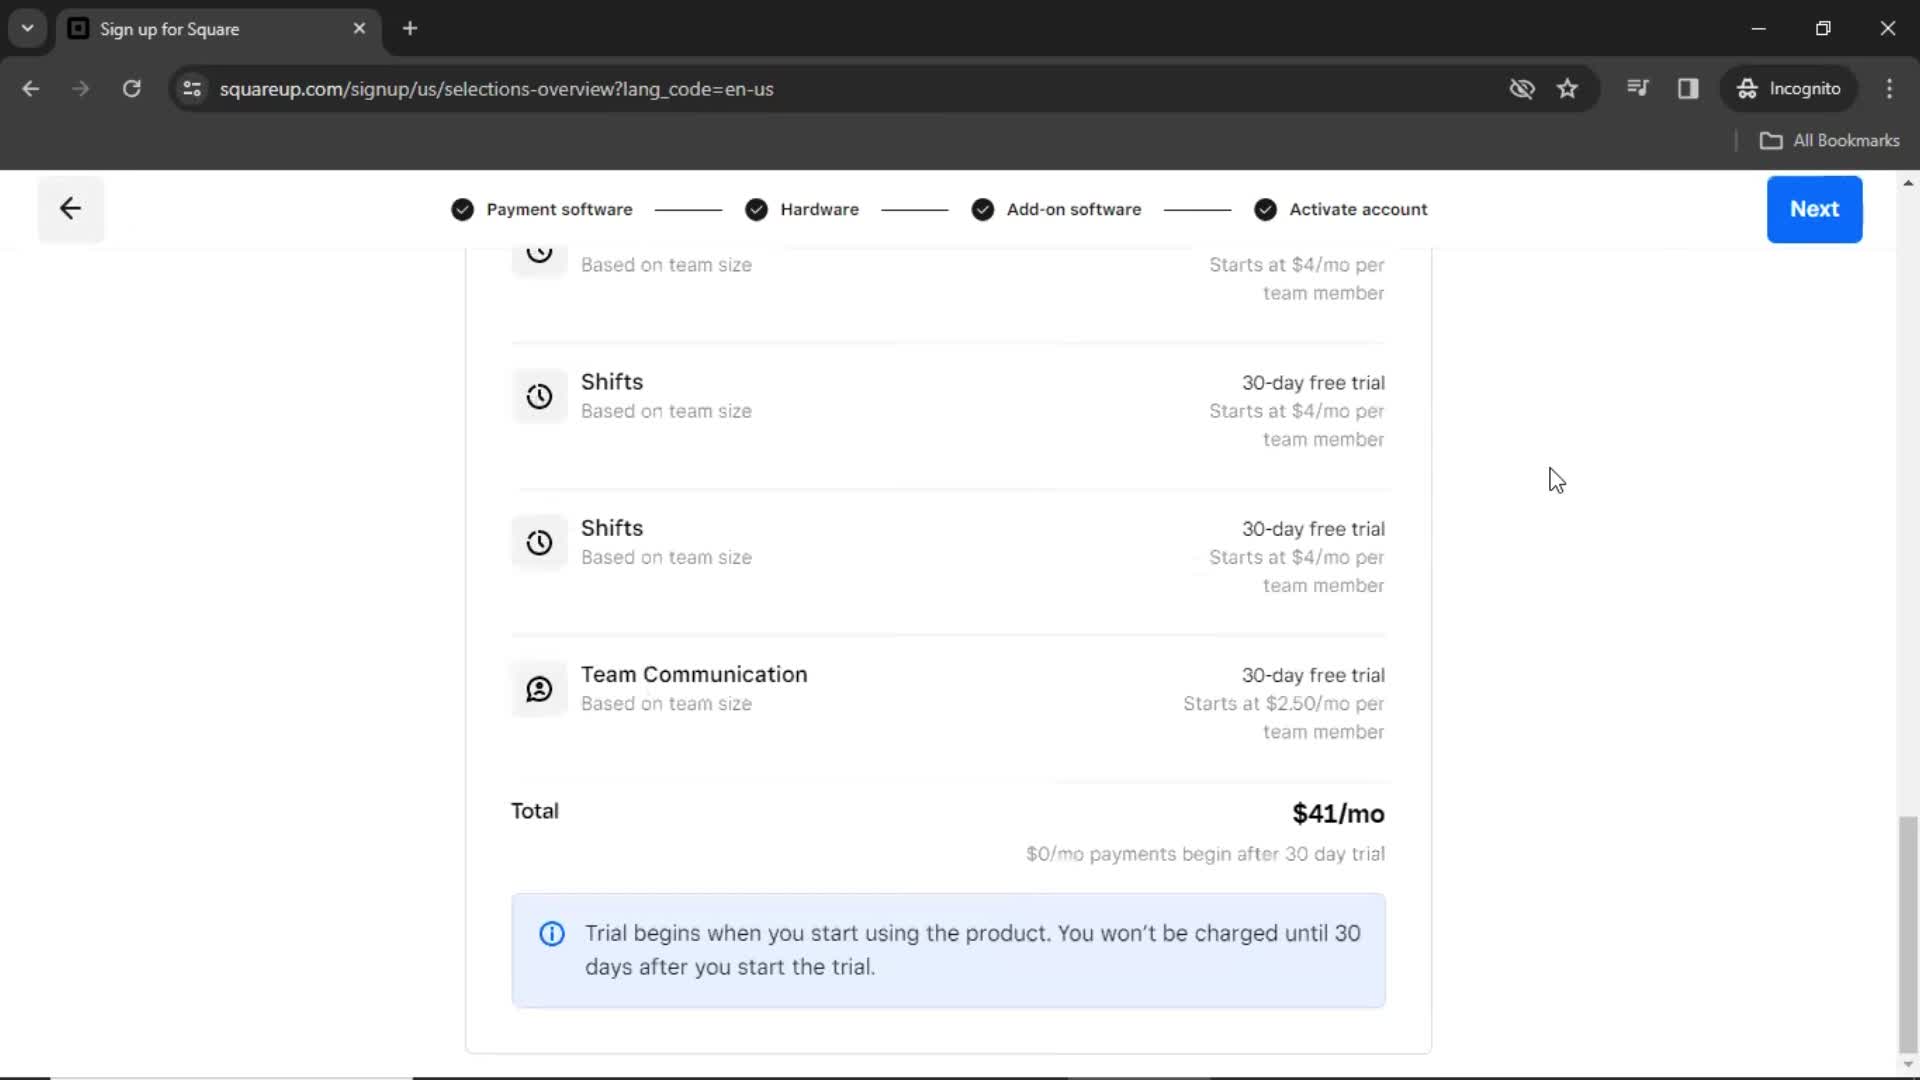The image size is (1920, 1080).
Task: Click the $41/mo total amount
Action: click(1338, 814)
